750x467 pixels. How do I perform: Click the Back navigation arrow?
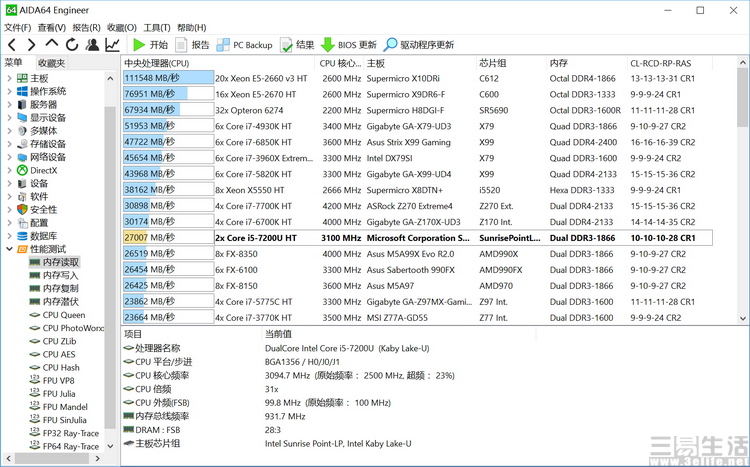click(12, 45)
